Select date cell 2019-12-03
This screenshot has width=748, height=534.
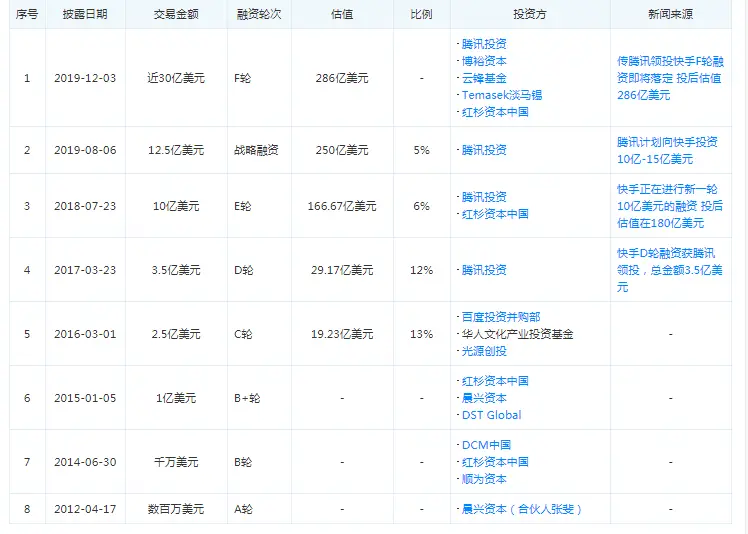(x=85, y=78)
